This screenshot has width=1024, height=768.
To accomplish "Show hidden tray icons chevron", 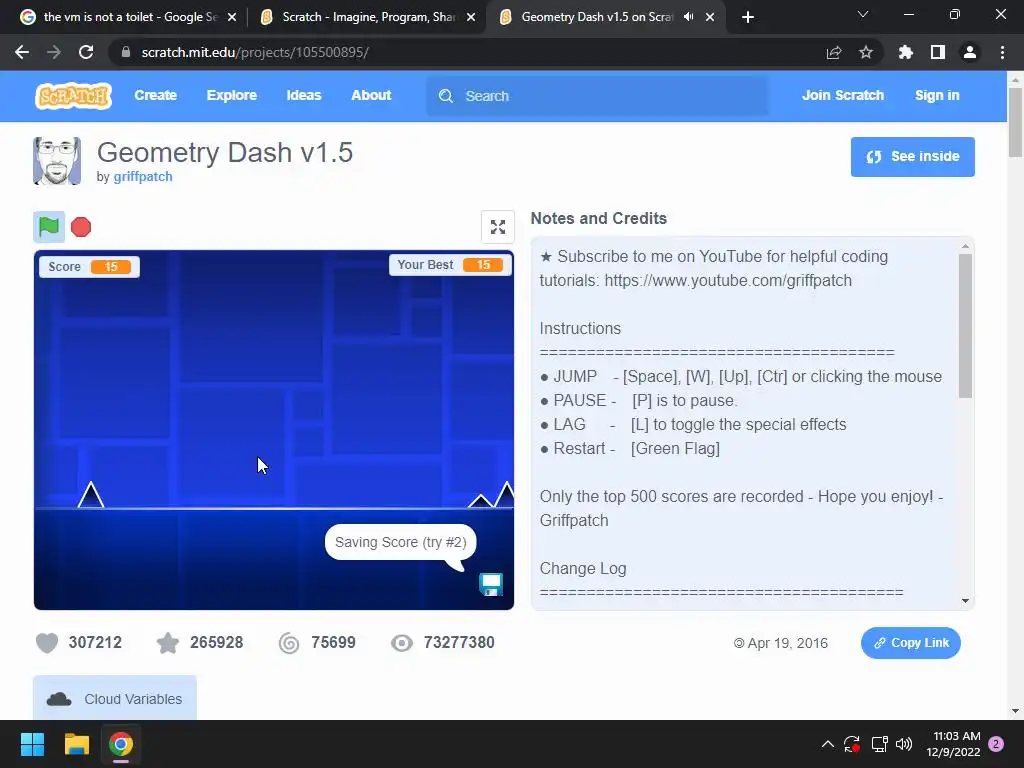I will (827, 744).
